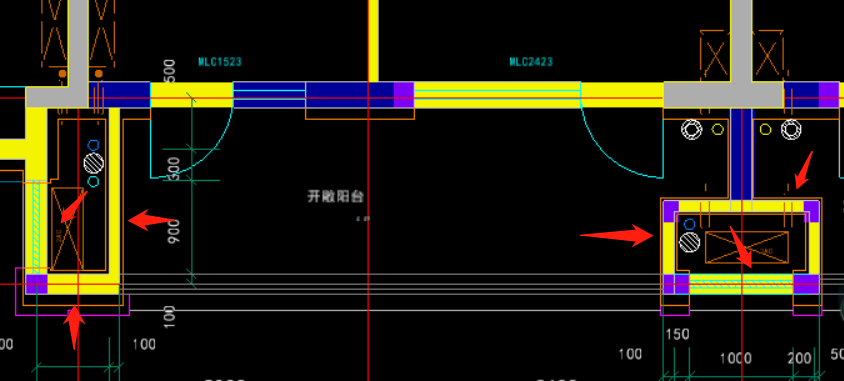Pick white double-ring circle right of blue wall

coord(791,129)
